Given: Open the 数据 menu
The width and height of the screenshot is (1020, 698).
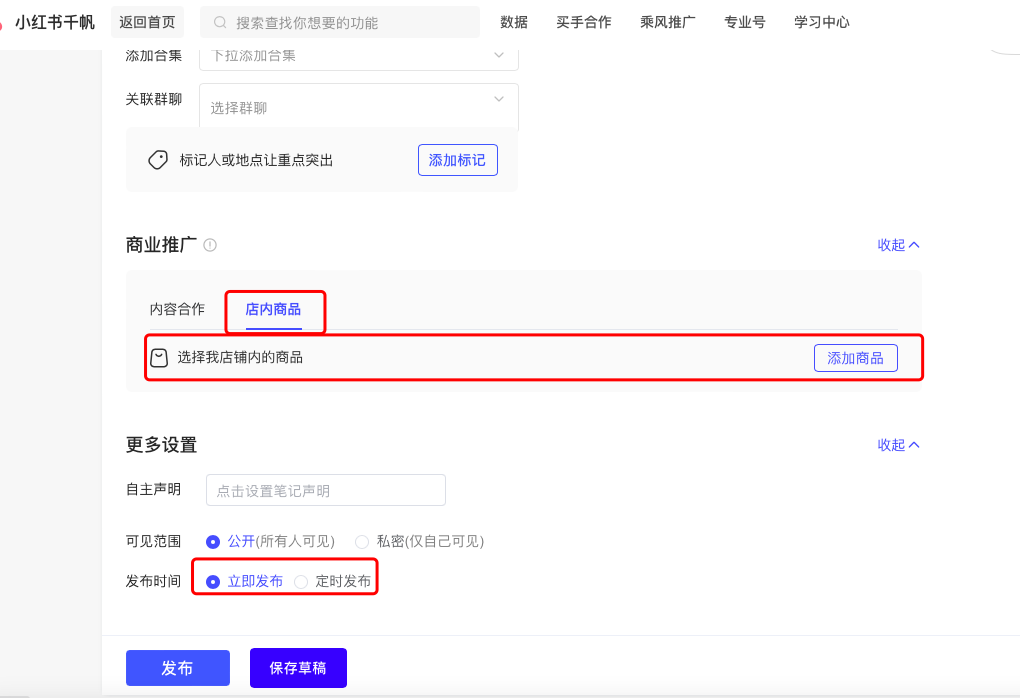Looking at the screenshot, I should (x=514, y=22).
